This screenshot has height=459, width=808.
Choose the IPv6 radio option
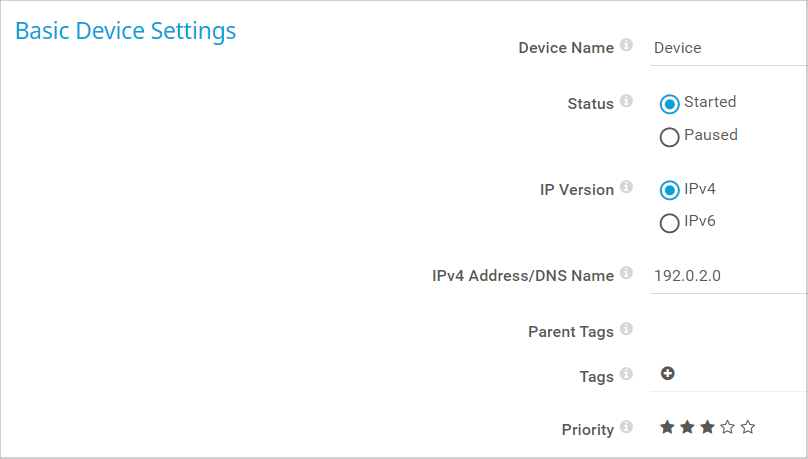(x=670, y=224)
